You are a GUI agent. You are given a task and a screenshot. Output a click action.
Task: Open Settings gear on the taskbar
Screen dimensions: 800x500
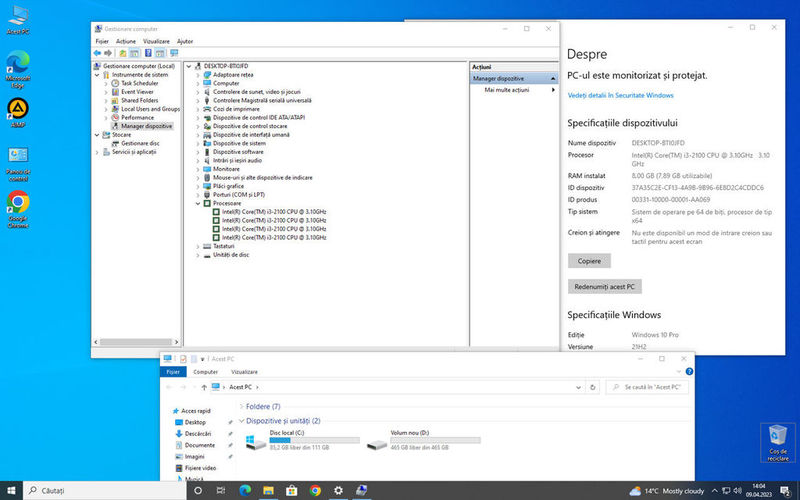(x=338, y=490)
